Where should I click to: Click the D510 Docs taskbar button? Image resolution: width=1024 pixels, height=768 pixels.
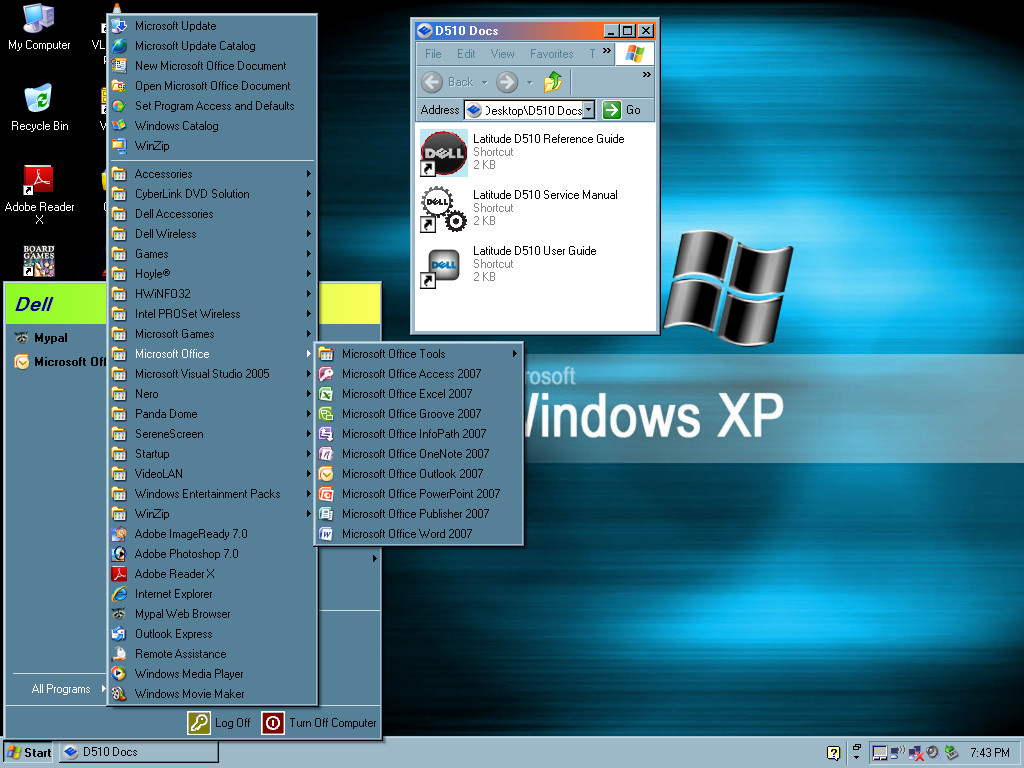pos(139,752)
